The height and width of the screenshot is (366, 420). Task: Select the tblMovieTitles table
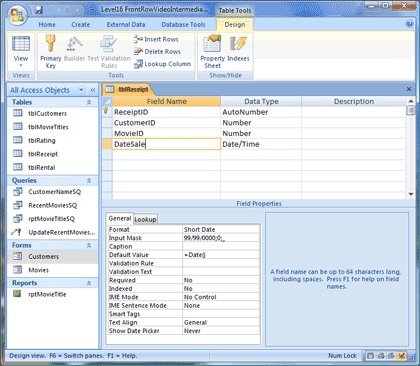coord(48,127)
